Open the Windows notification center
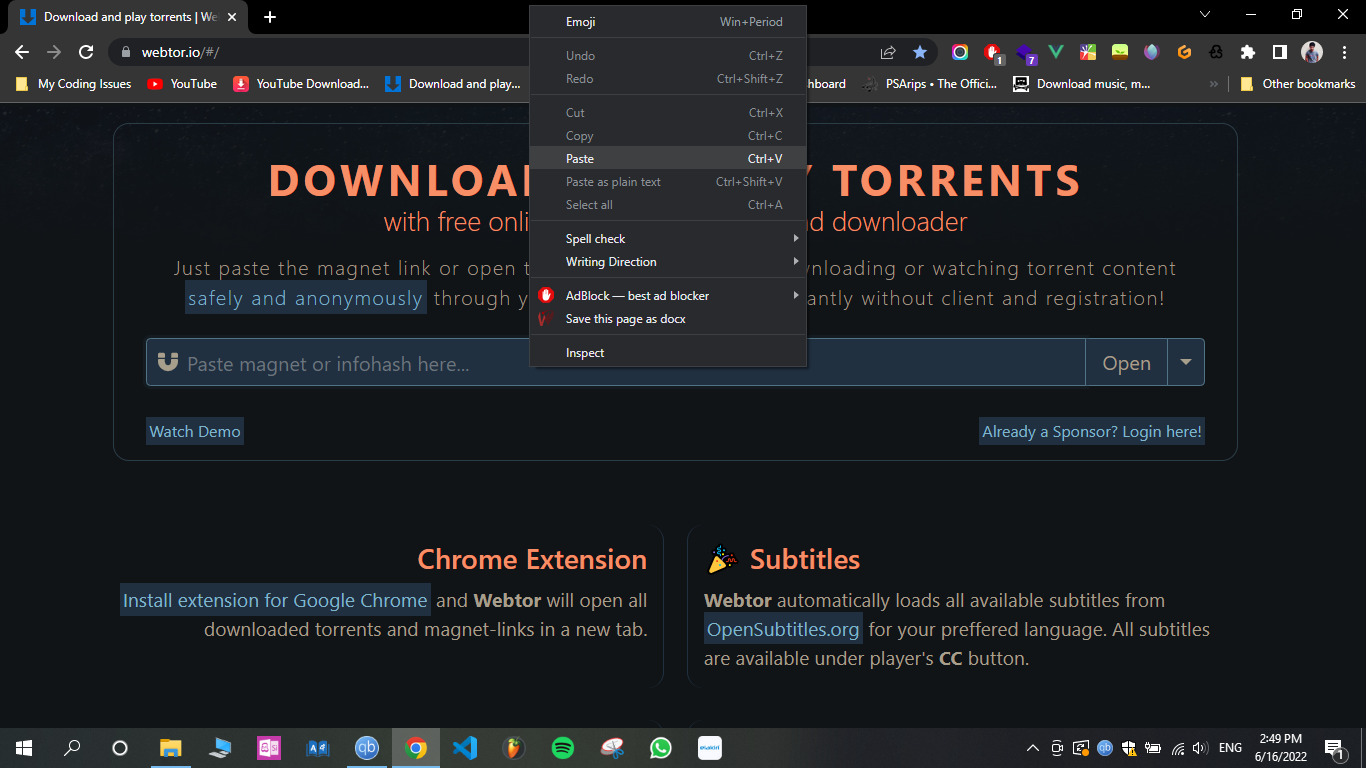Screen dimensions: 1366x768 (1333, 748)
